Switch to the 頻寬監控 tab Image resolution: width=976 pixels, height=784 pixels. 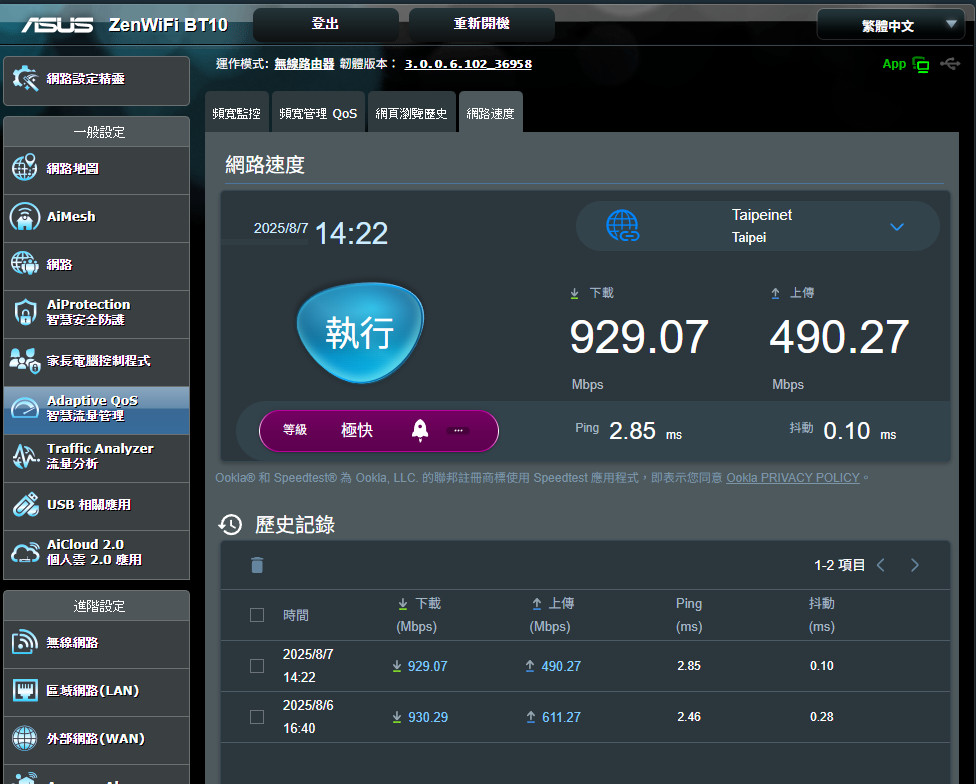237,113
